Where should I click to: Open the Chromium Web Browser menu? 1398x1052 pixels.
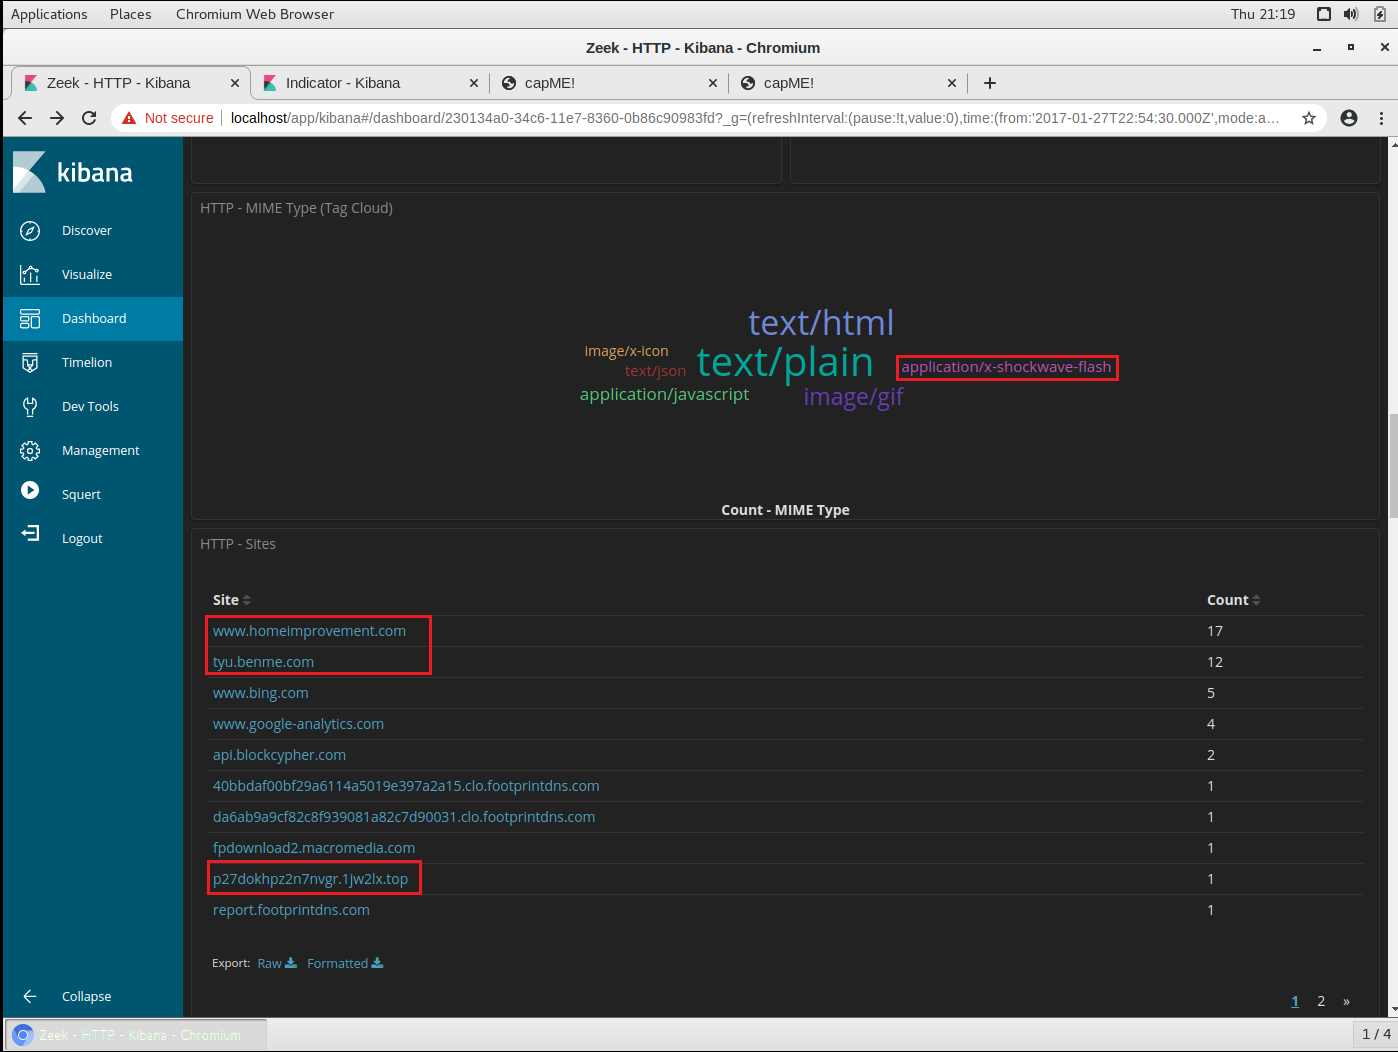coord(255,14)
